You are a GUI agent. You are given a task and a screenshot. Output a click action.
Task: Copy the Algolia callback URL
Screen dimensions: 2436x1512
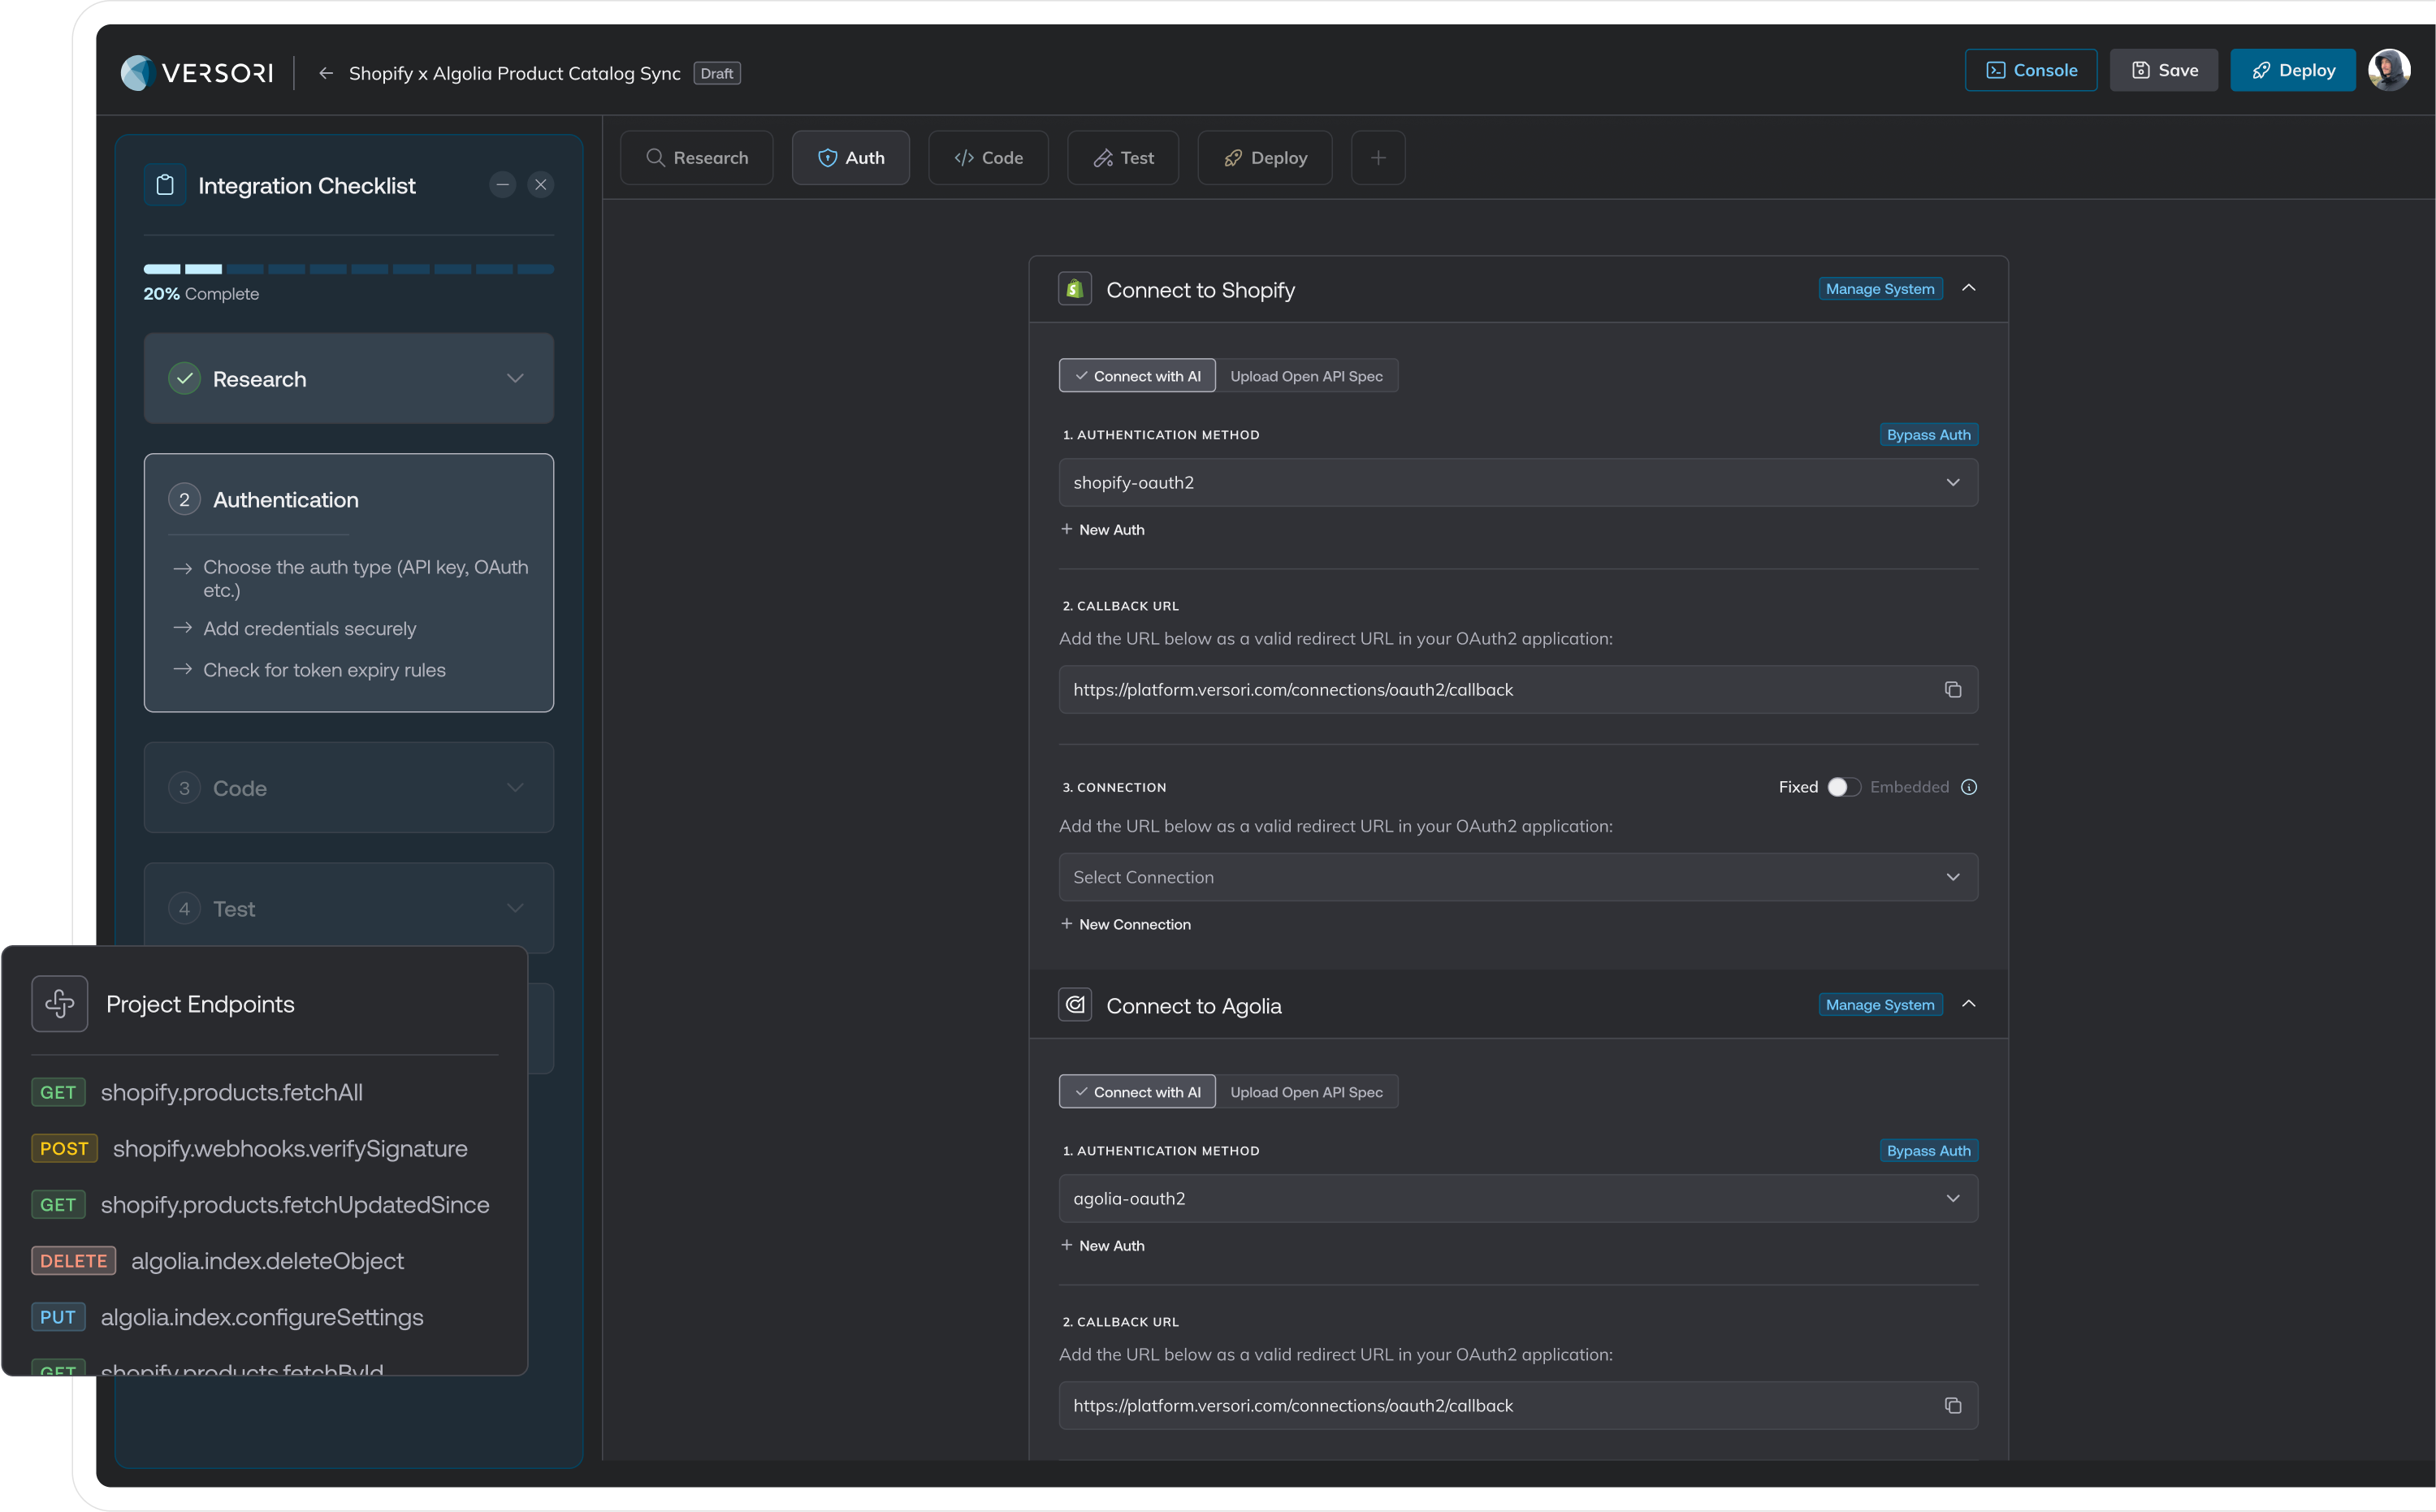(x=1953, y=1405)
